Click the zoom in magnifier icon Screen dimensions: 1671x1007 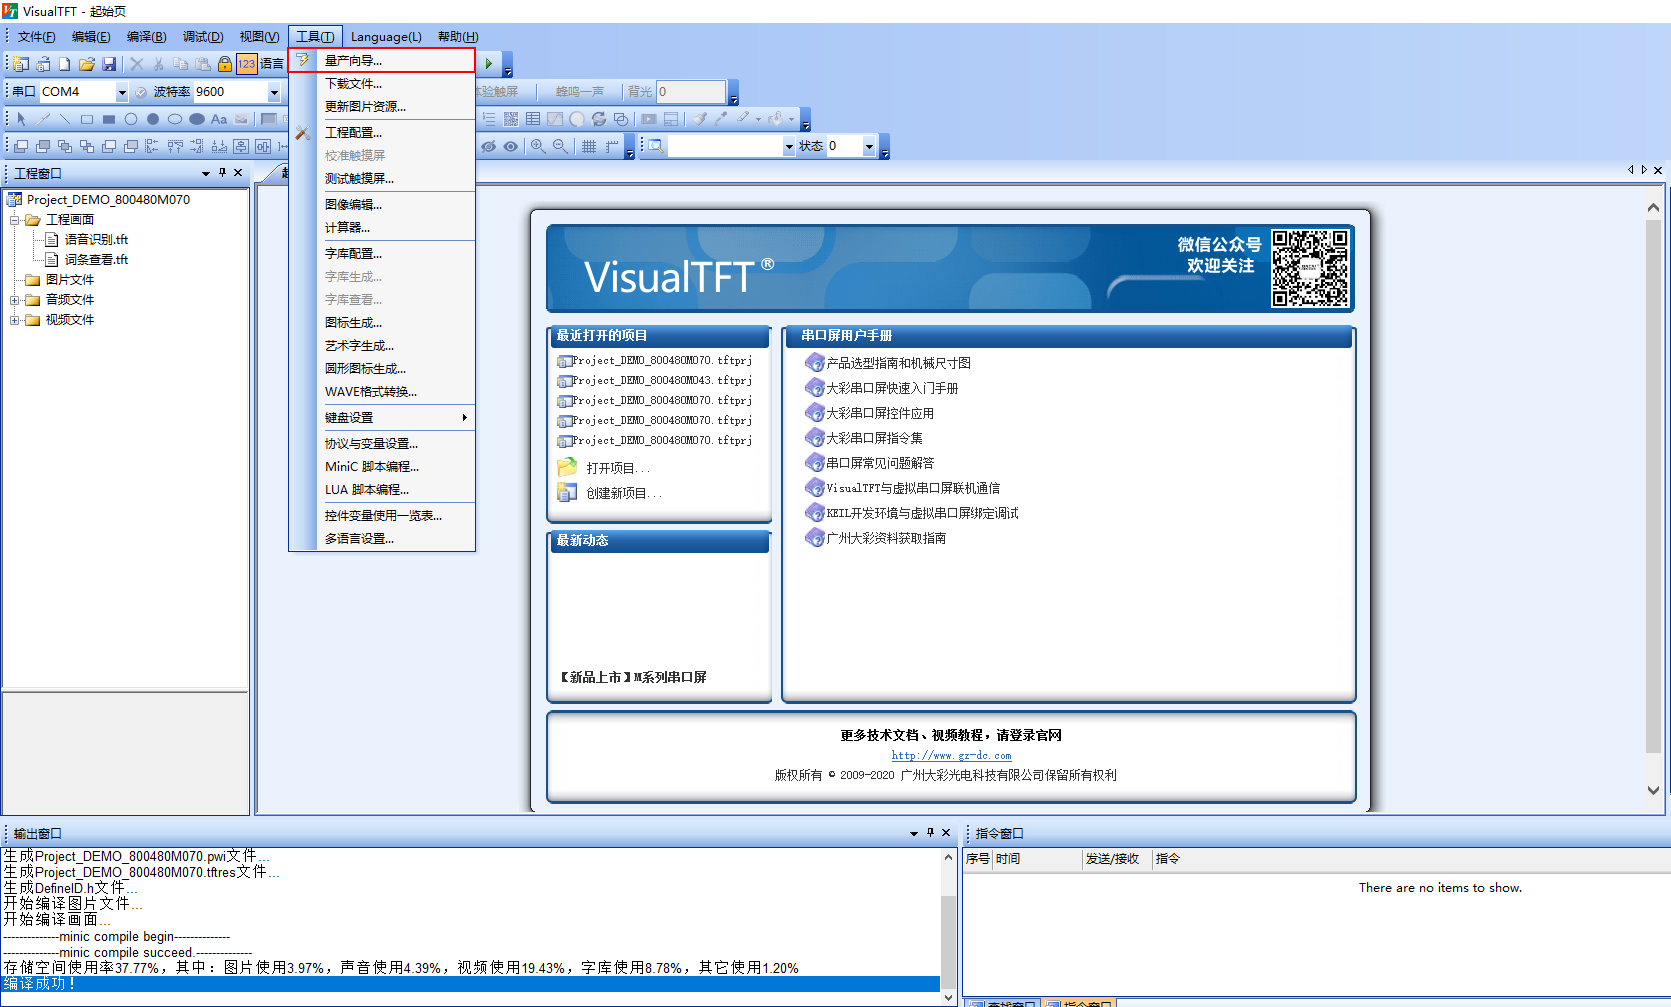tap(538, 146)
